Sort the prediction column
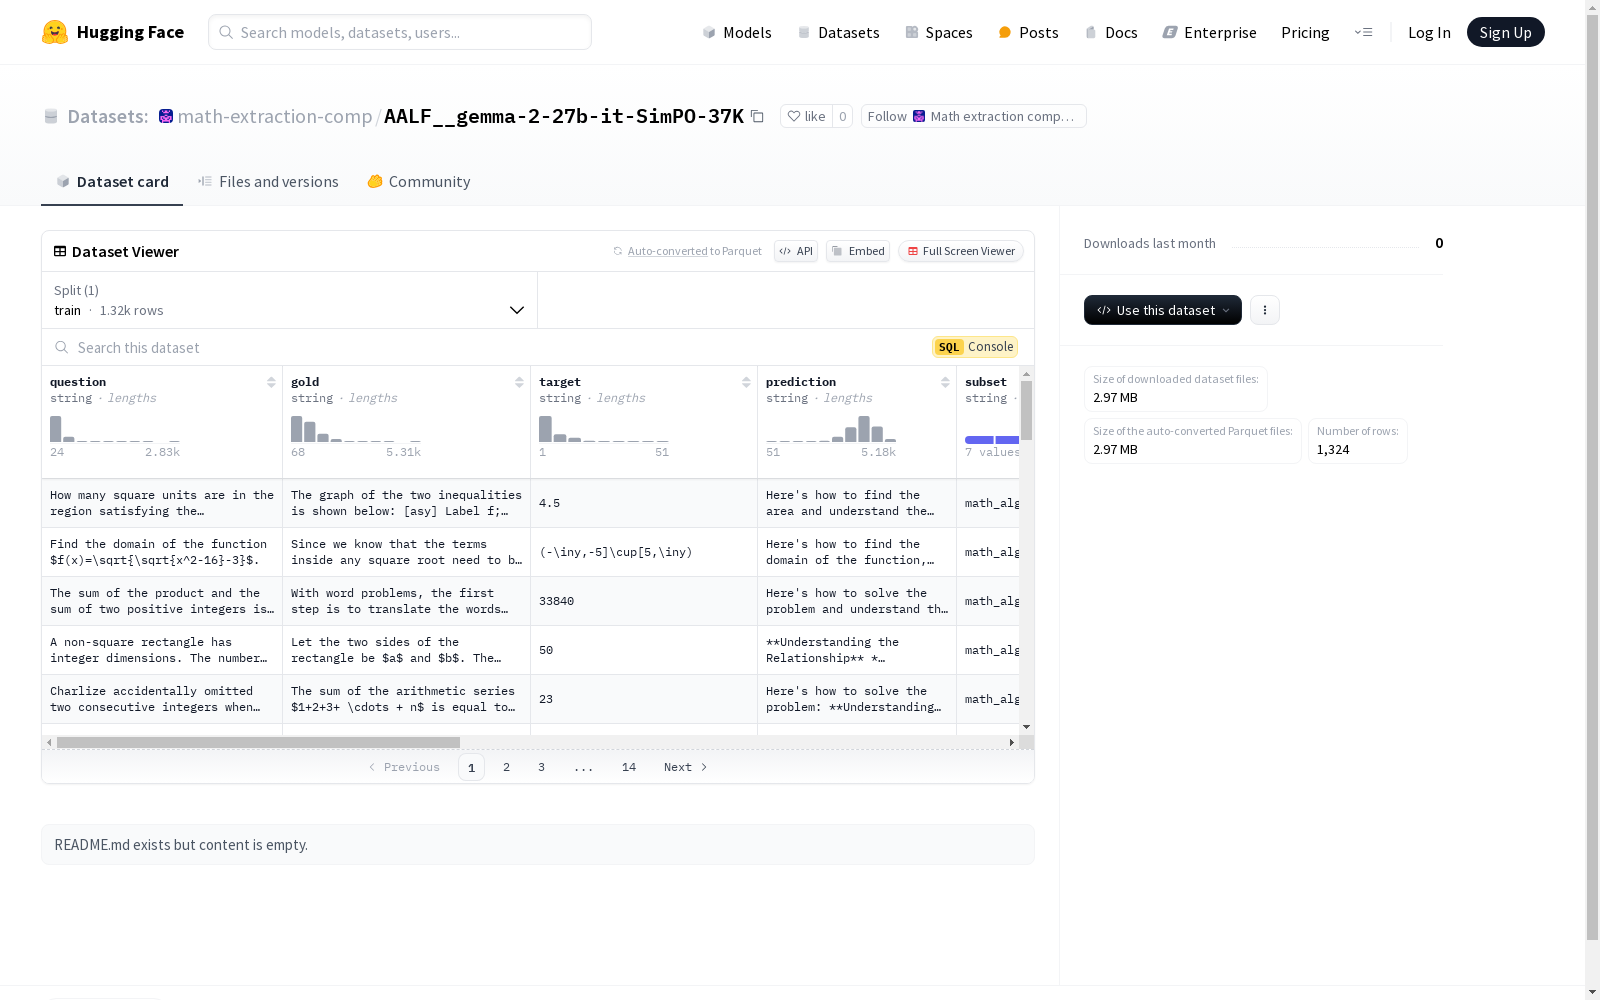Viewport: 1600px width, 1000px height. click(945, 382)
